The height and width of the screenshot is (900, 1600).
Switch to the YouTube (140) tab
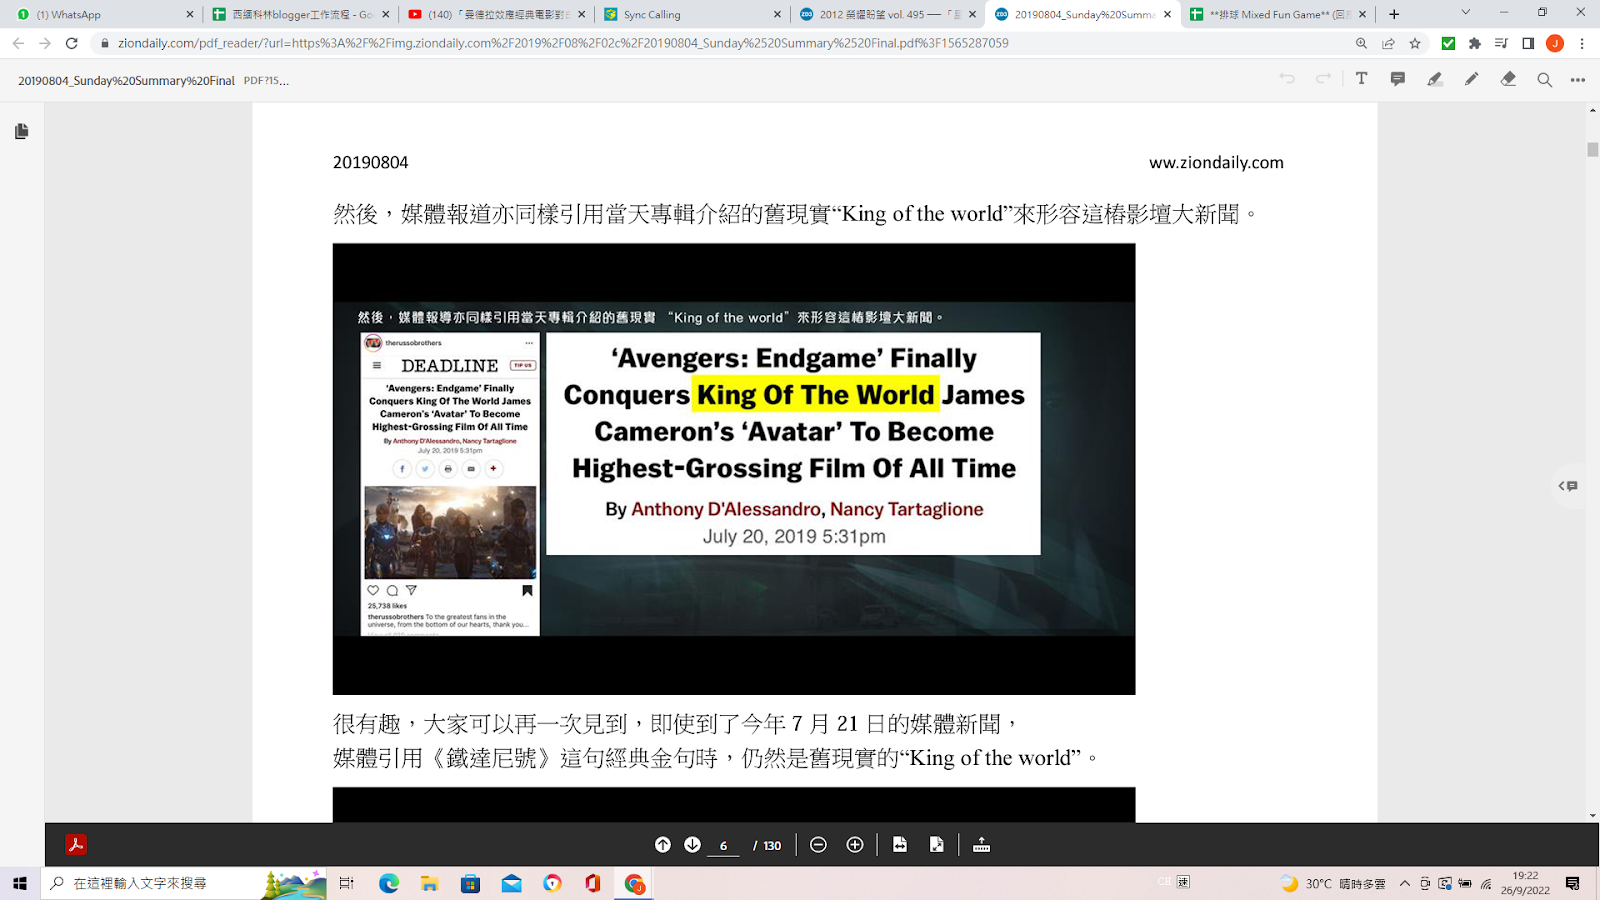click(x=495, y=14)
